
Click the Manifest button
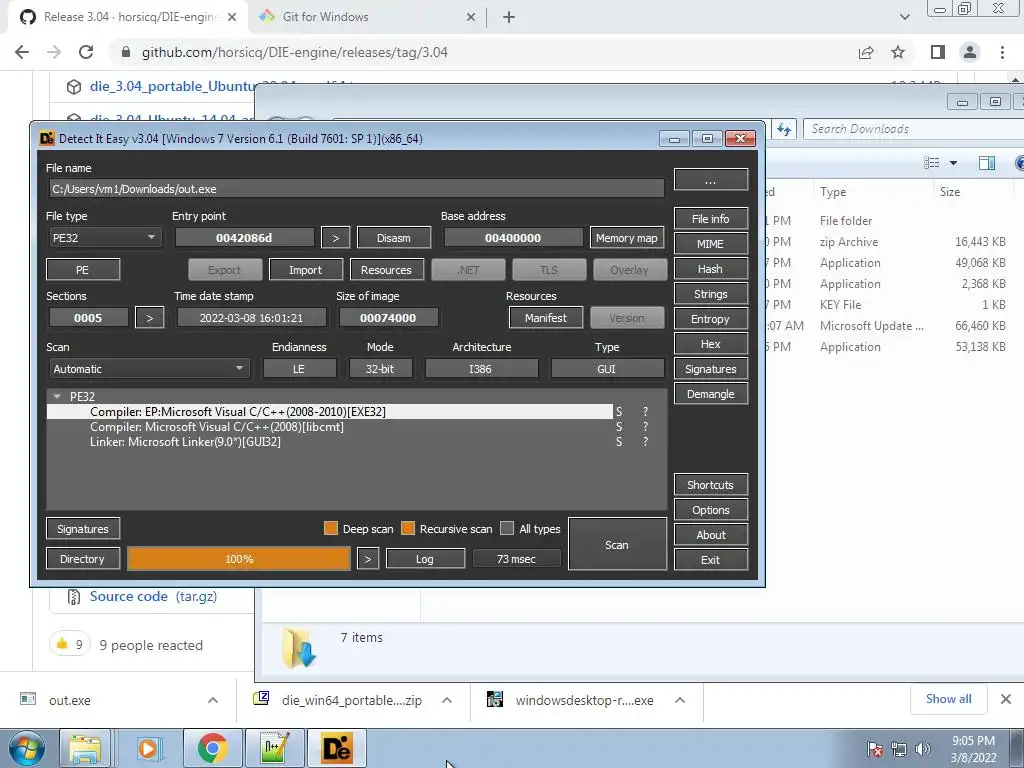(x=546, y=318)
